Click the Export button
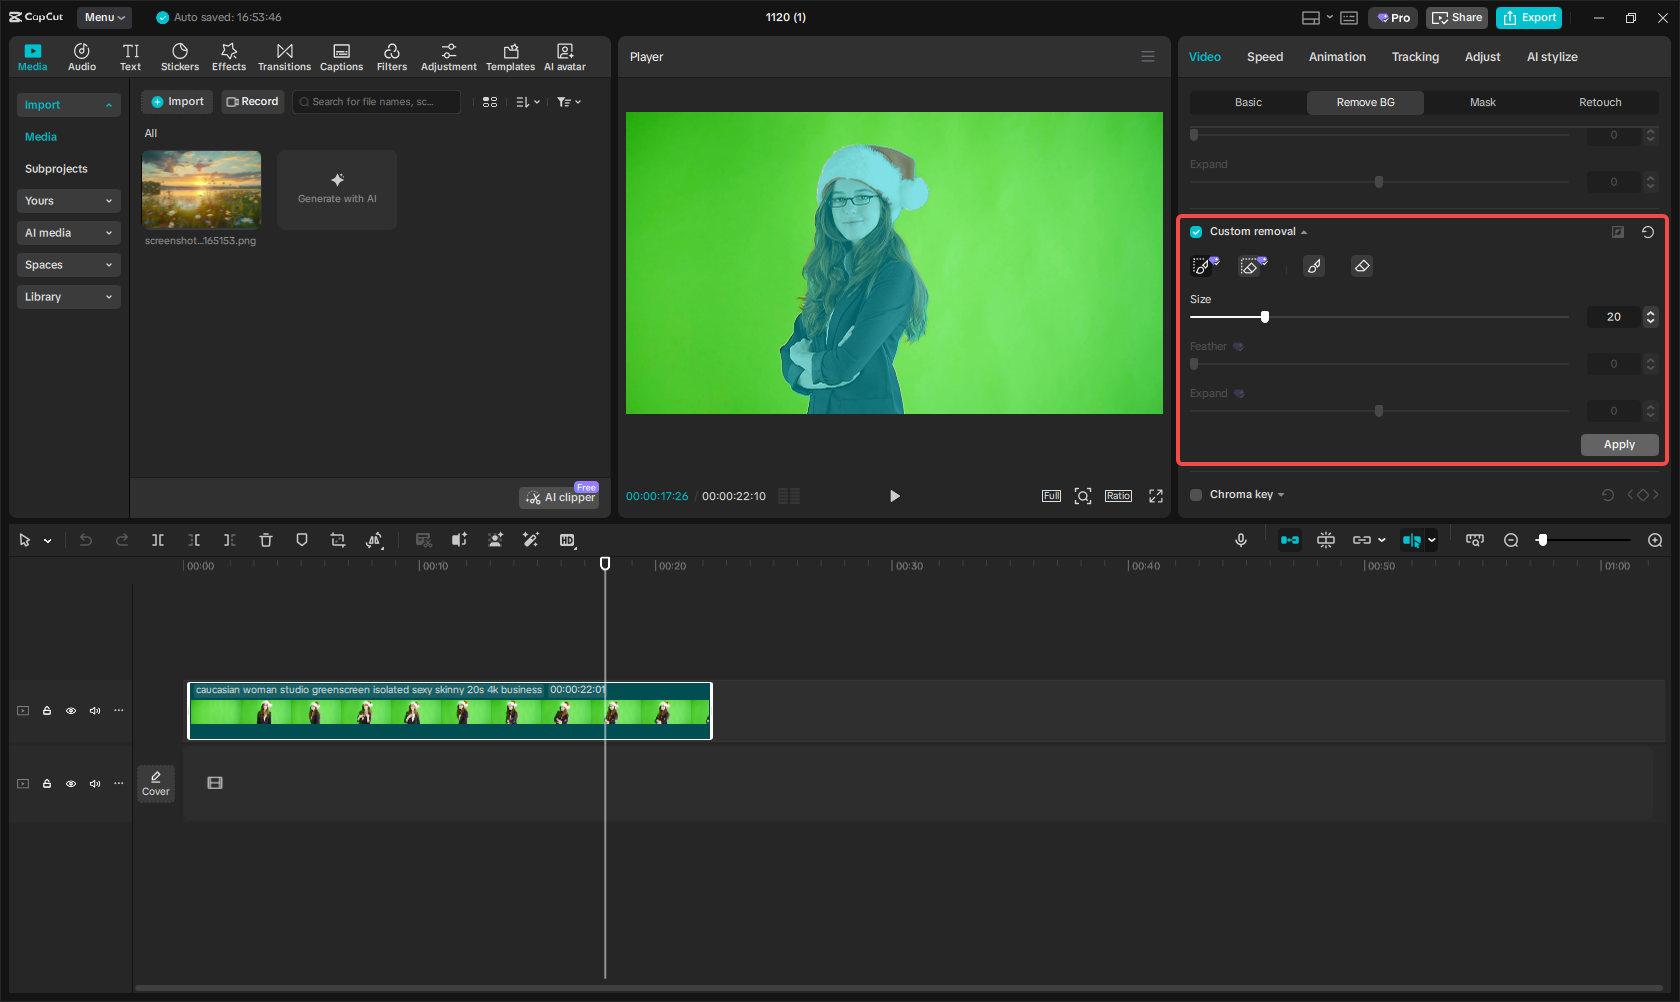1680x1002 pixels. (1528, 17)
